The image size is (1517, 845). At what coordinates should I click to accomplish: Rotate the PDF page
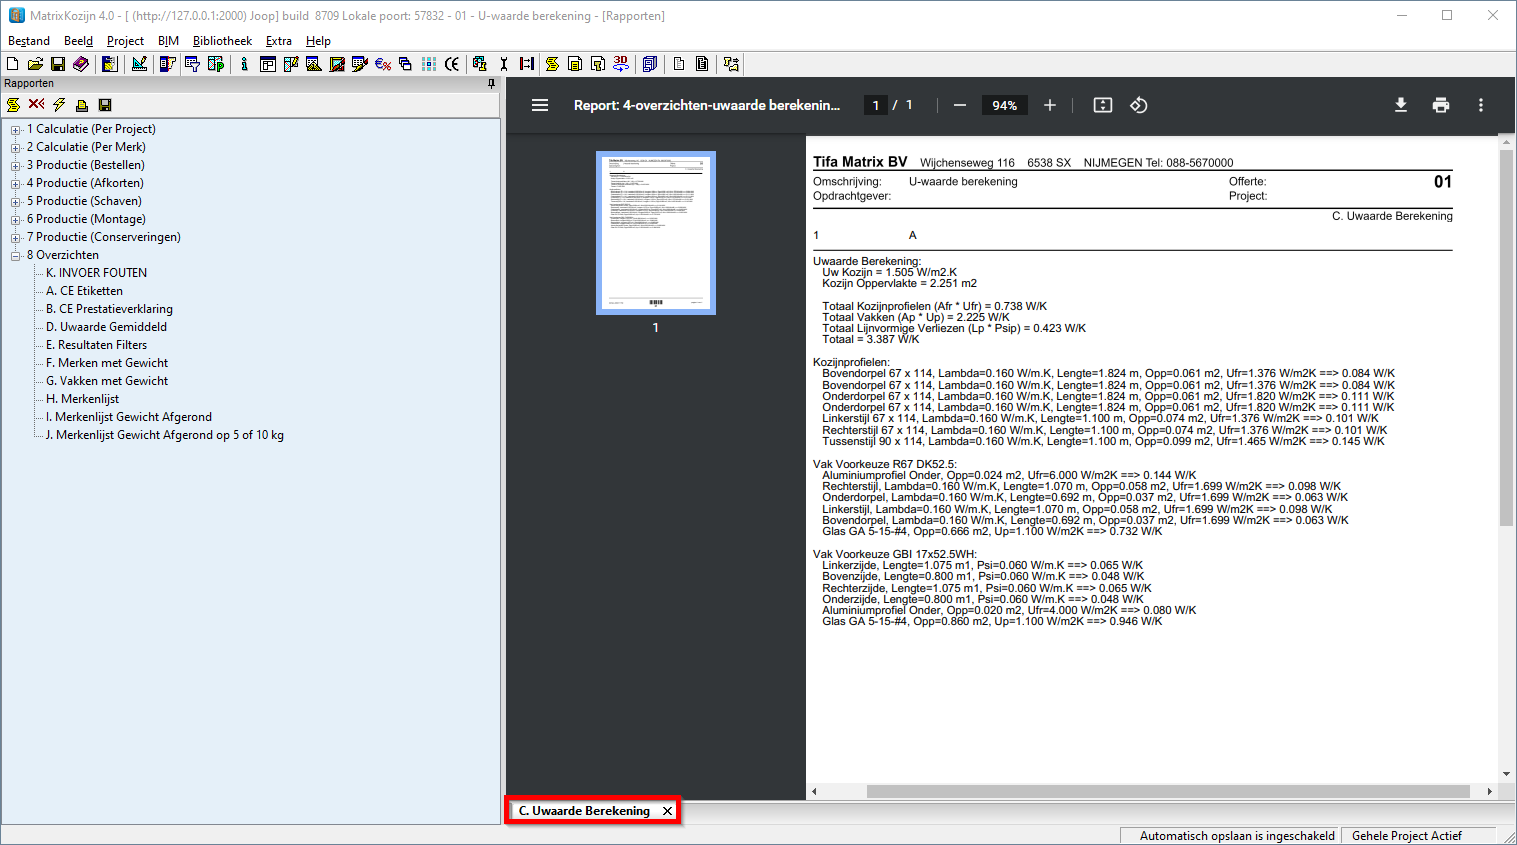1138,105
